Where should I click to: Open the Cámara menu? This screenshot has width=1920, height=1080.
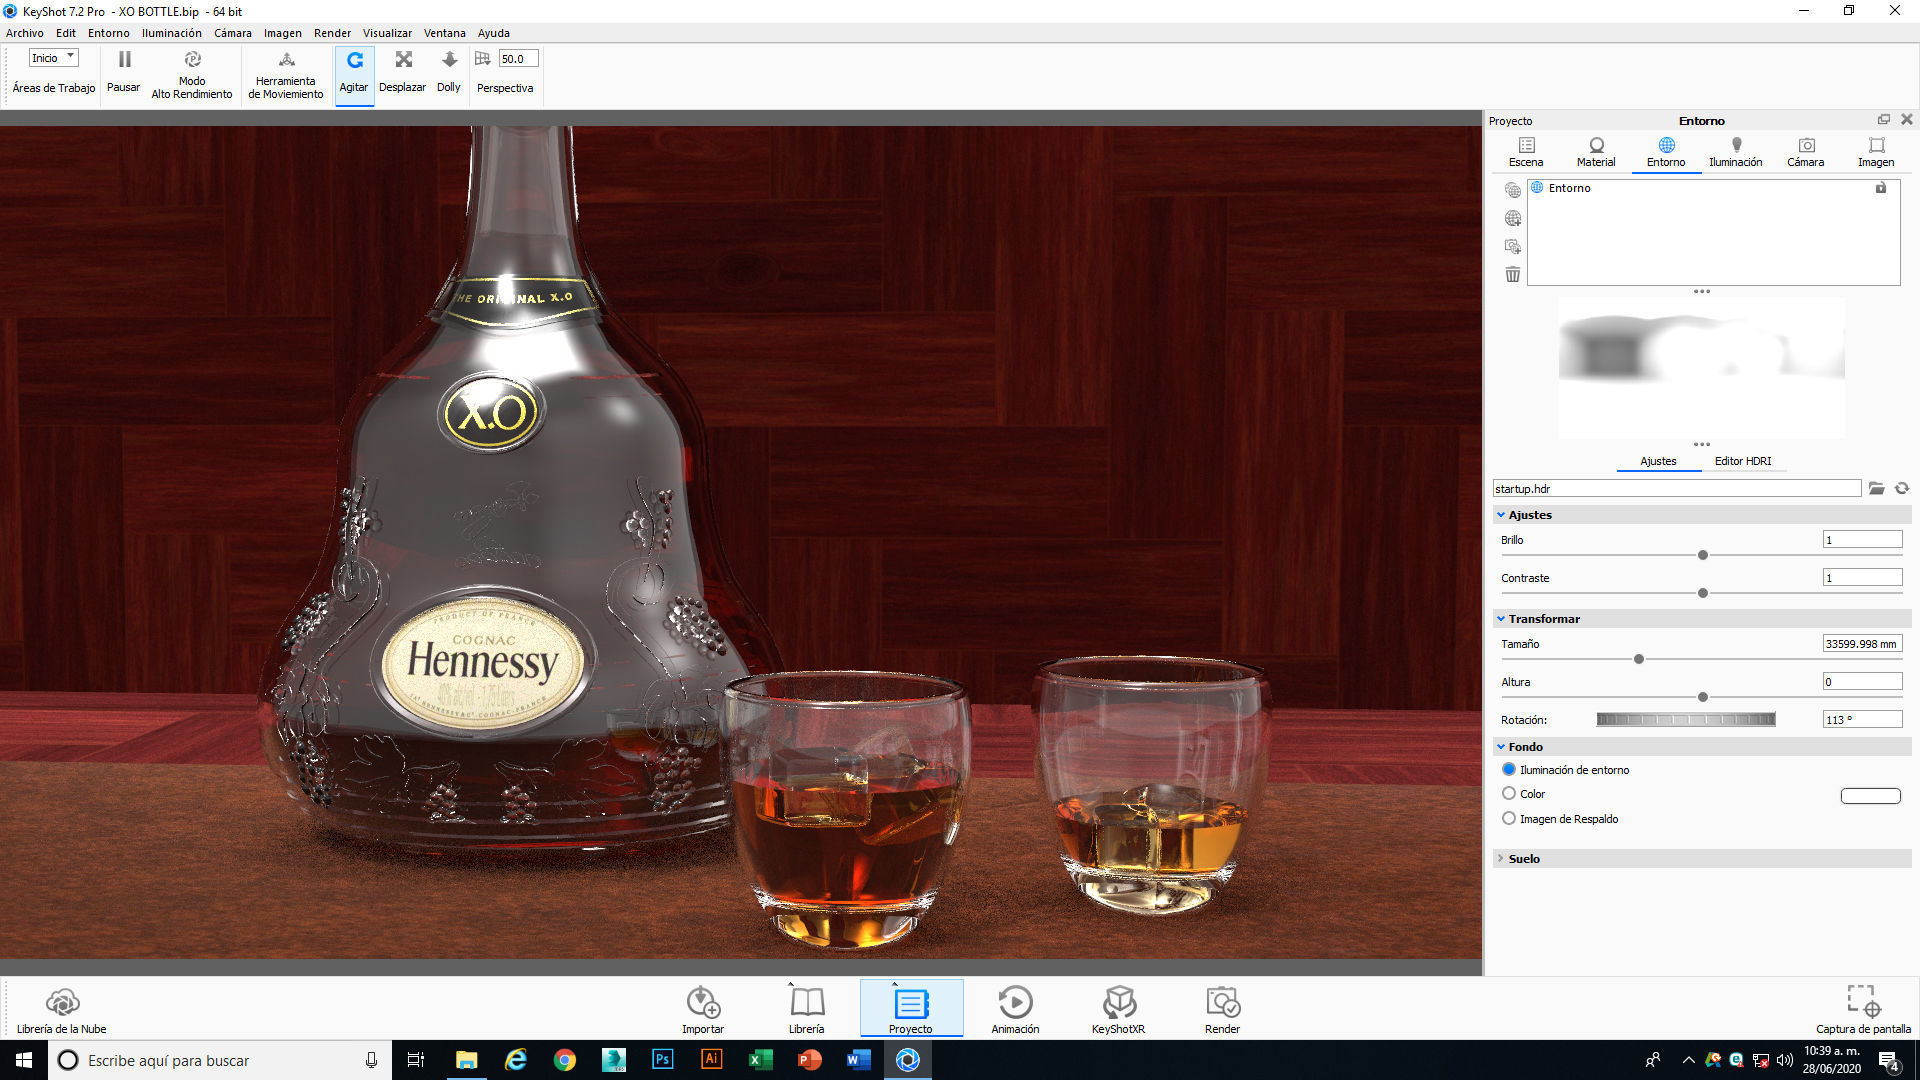click(233, 33)
